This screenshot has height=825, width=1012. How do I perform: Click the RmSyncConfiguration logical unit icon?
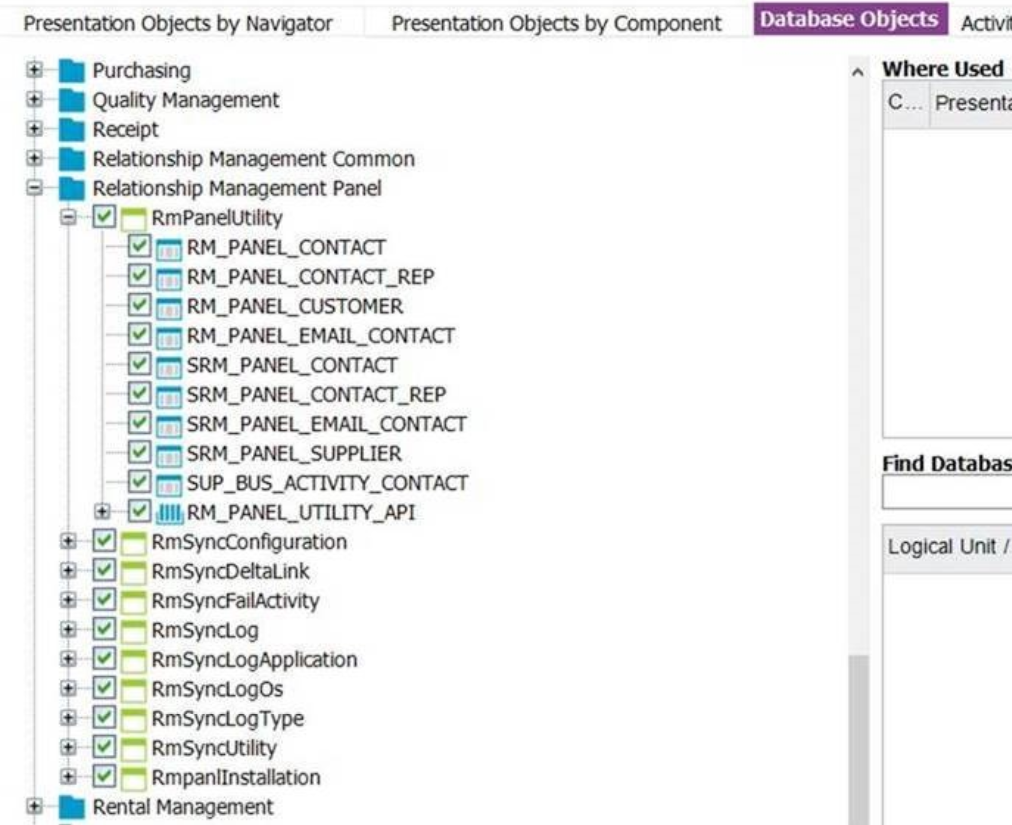point(134,543)
